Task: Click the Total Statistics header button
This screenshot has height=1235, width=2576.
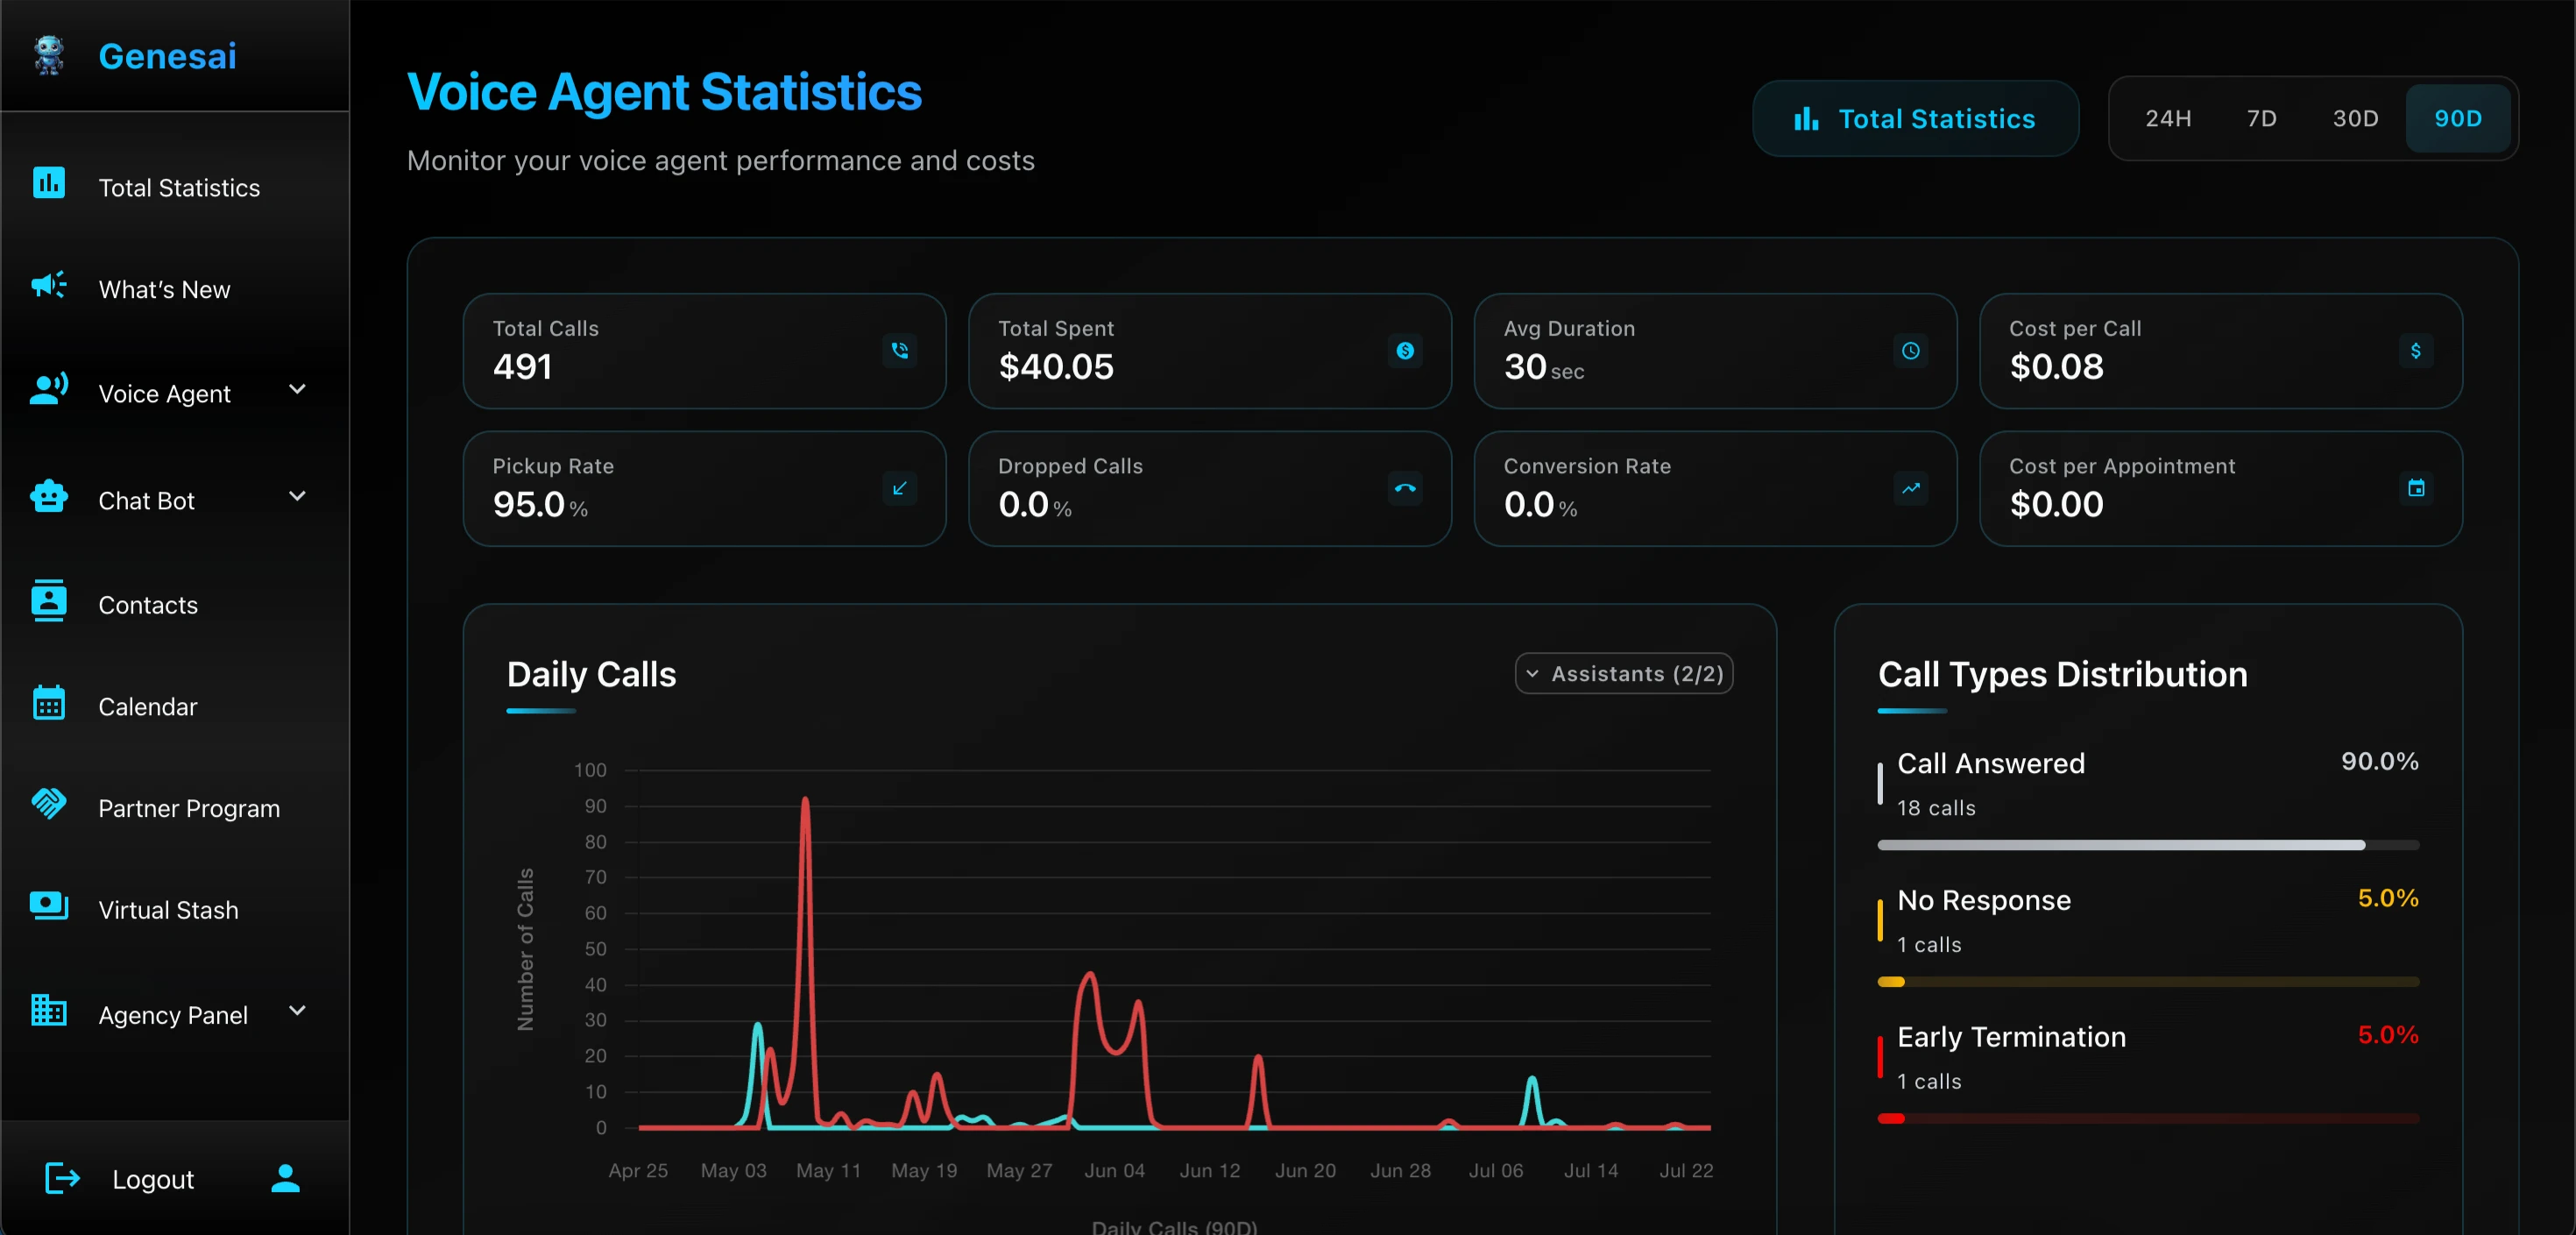Action: [x=1915, y=119]
